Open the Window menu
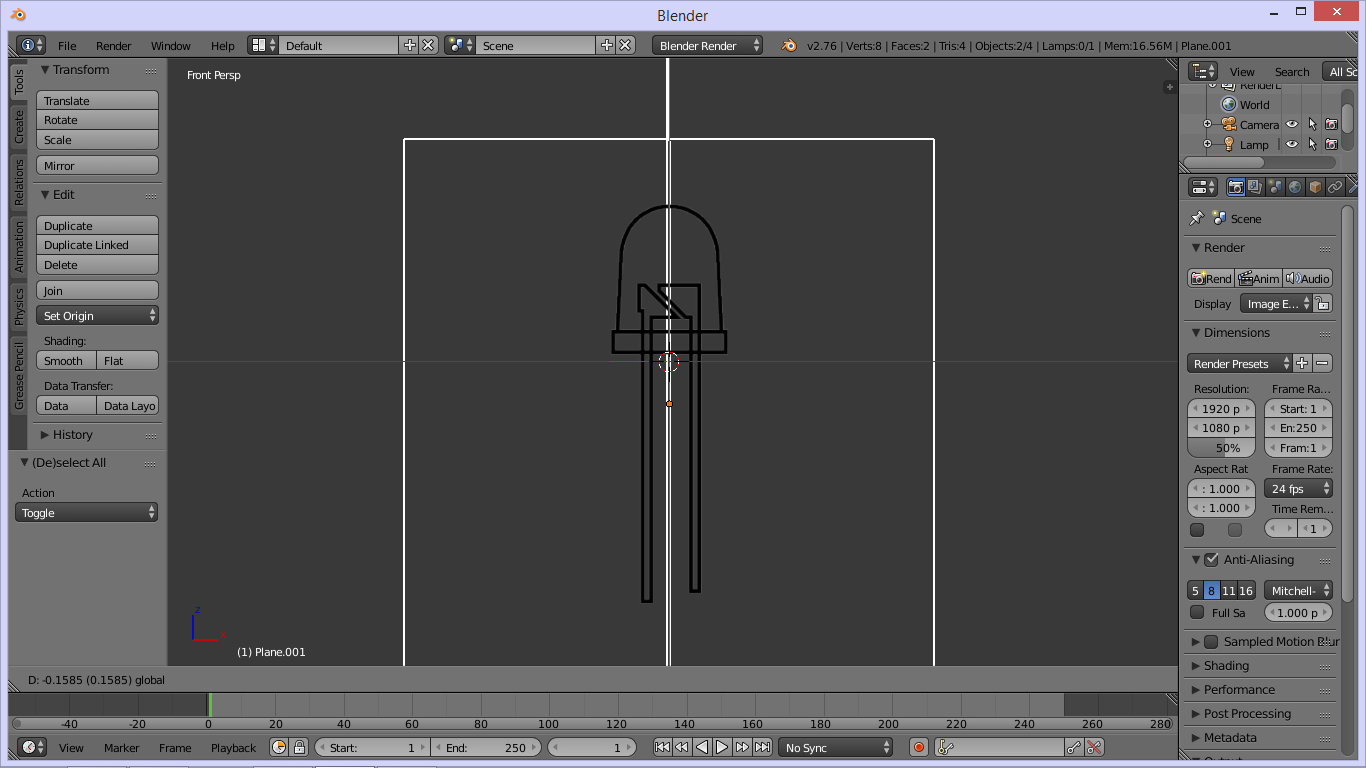 tap(171, 46)
